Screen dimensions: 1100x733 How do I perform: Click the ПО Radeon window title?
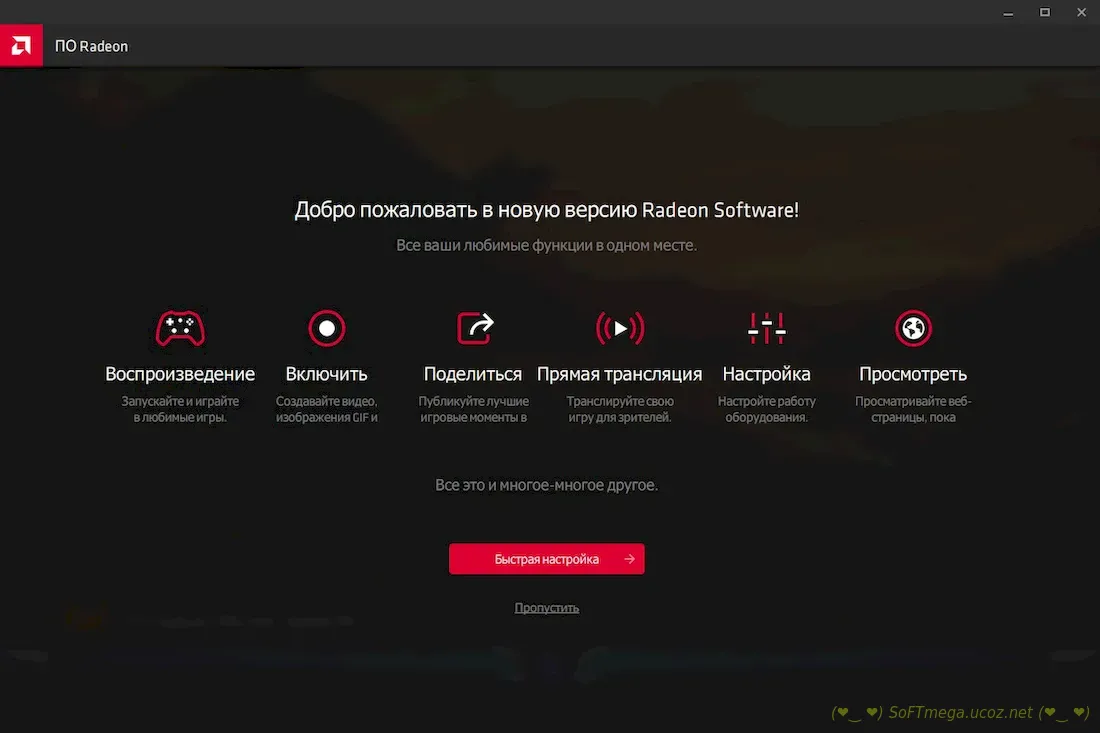click(91, 46)
